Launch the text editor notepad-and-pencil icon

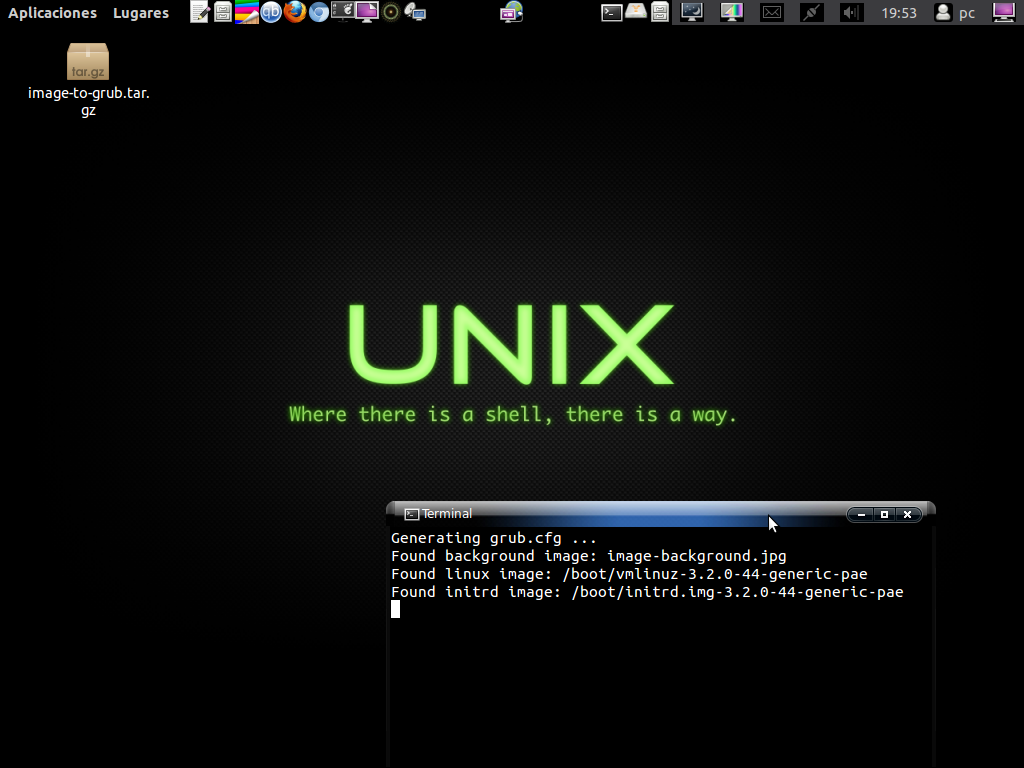click(199, 12)
